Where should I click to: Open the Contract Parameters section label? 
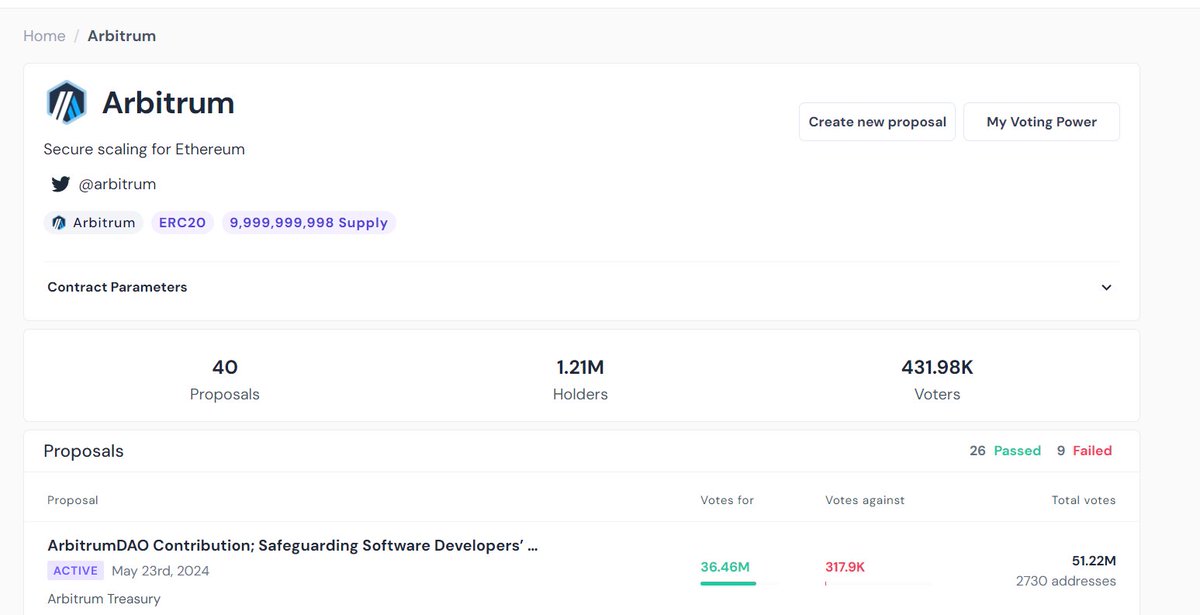117,287
